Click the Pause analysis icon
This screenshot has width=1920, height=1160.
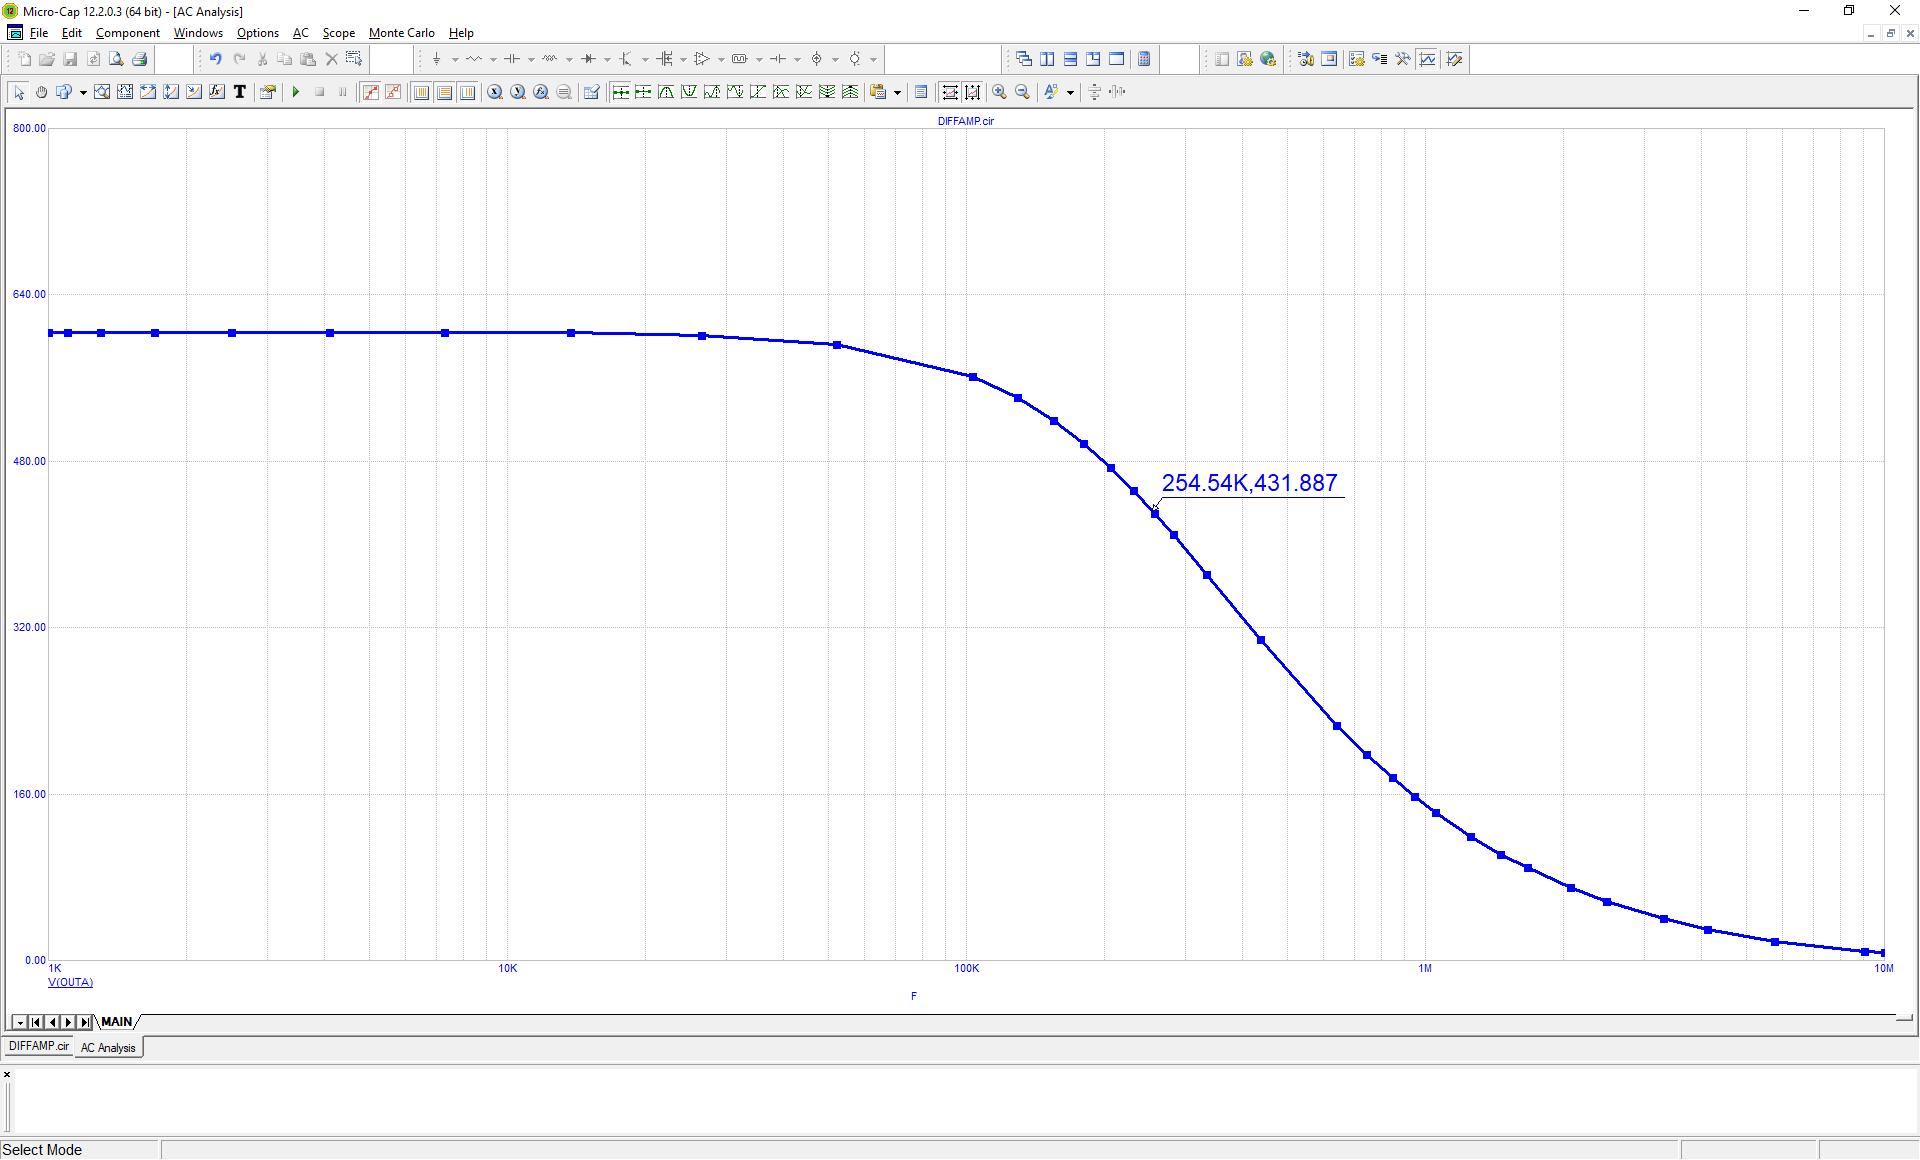343,92
